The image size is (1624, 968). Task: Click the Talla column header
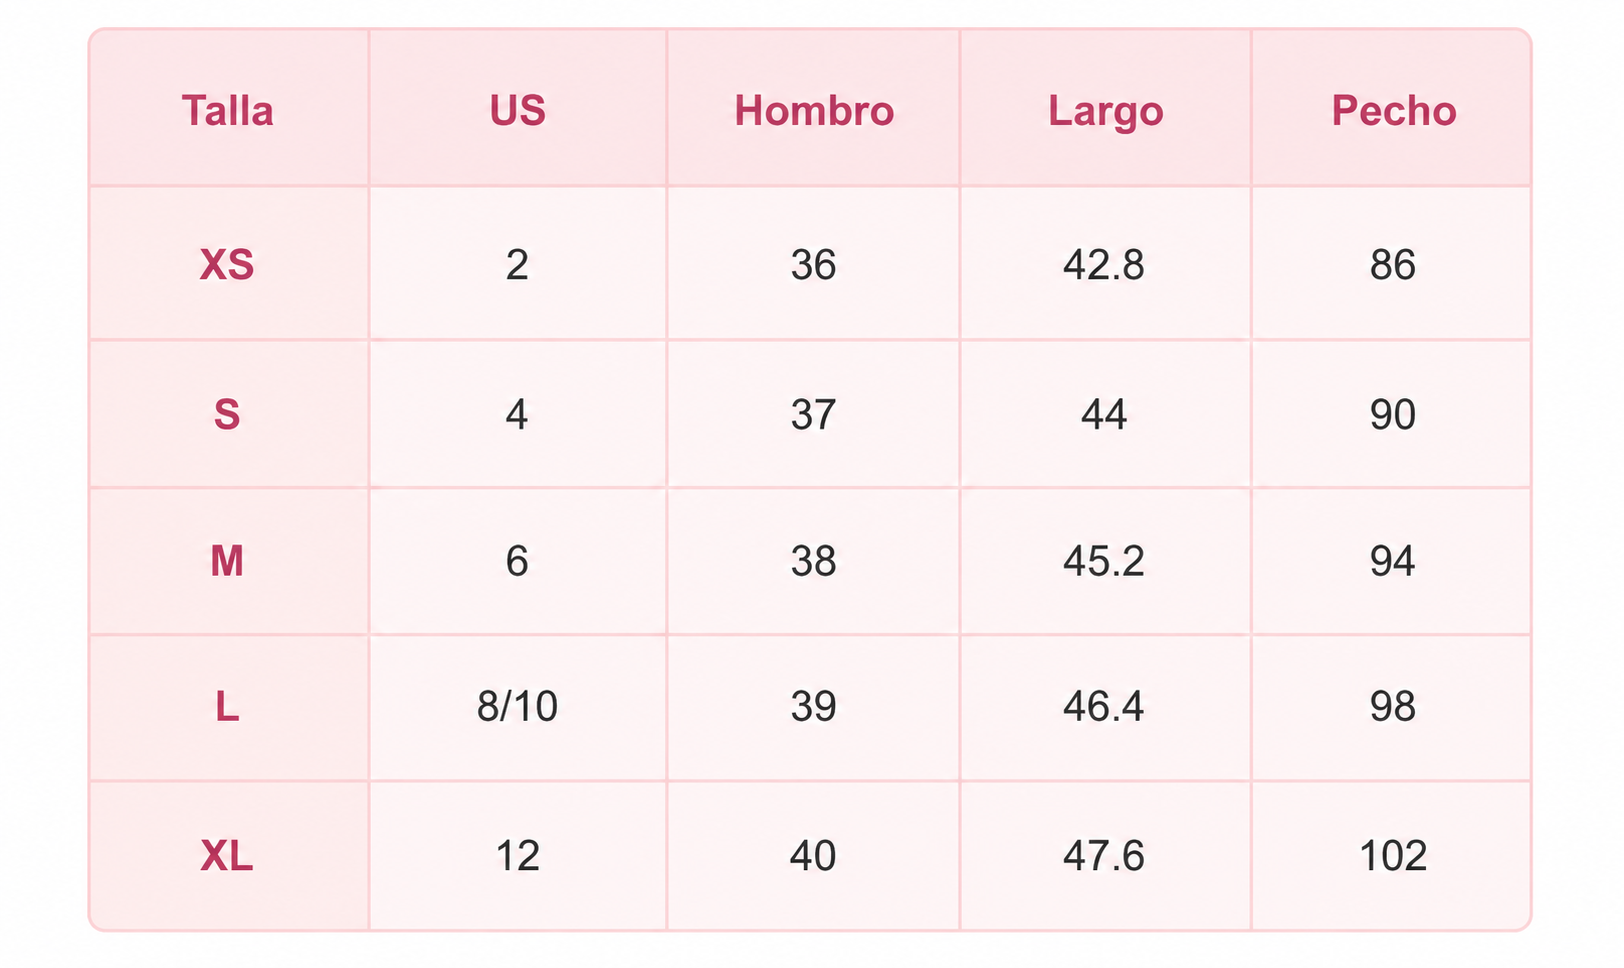point(228,110)
